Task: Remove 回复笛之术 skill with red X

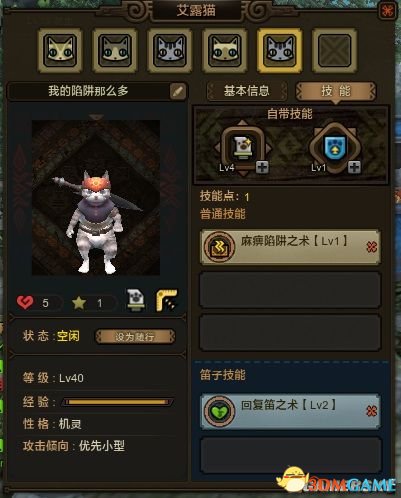Action: tap(371, 411)
